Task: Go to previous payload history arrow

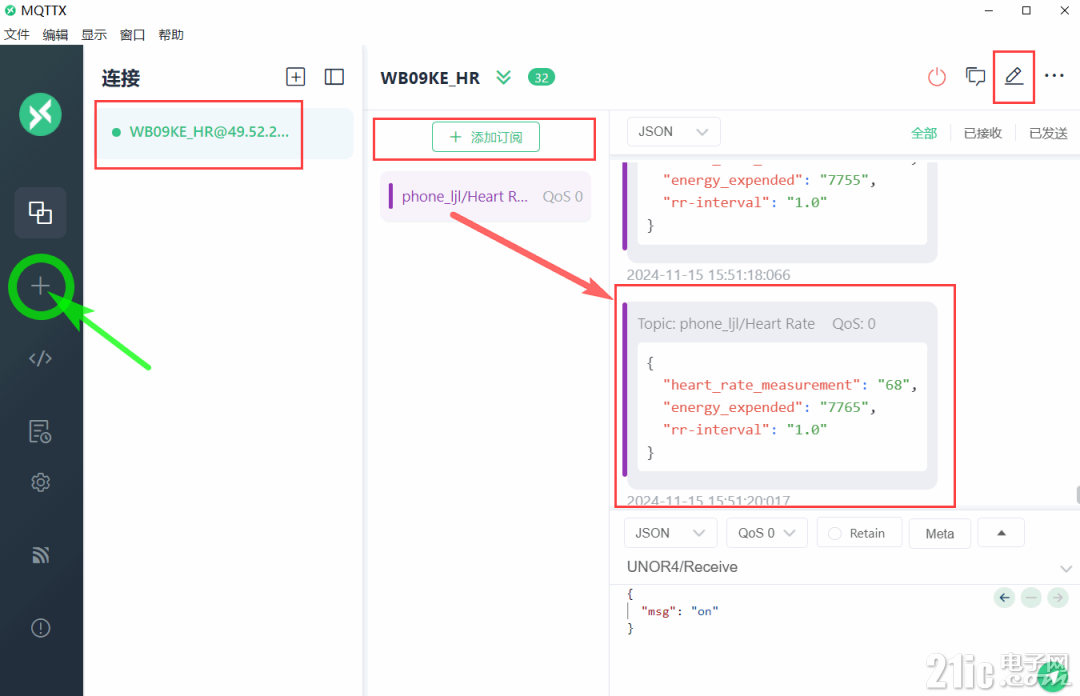Action: [1004, 597]
